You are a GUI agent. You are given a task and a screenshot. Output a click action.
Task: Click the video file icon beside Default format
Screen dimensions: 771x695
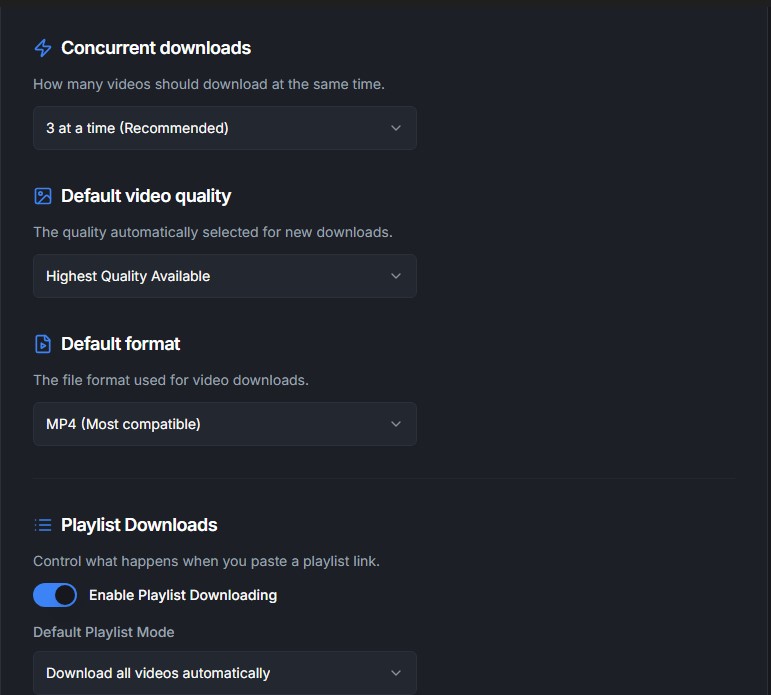tap(43, 344)
